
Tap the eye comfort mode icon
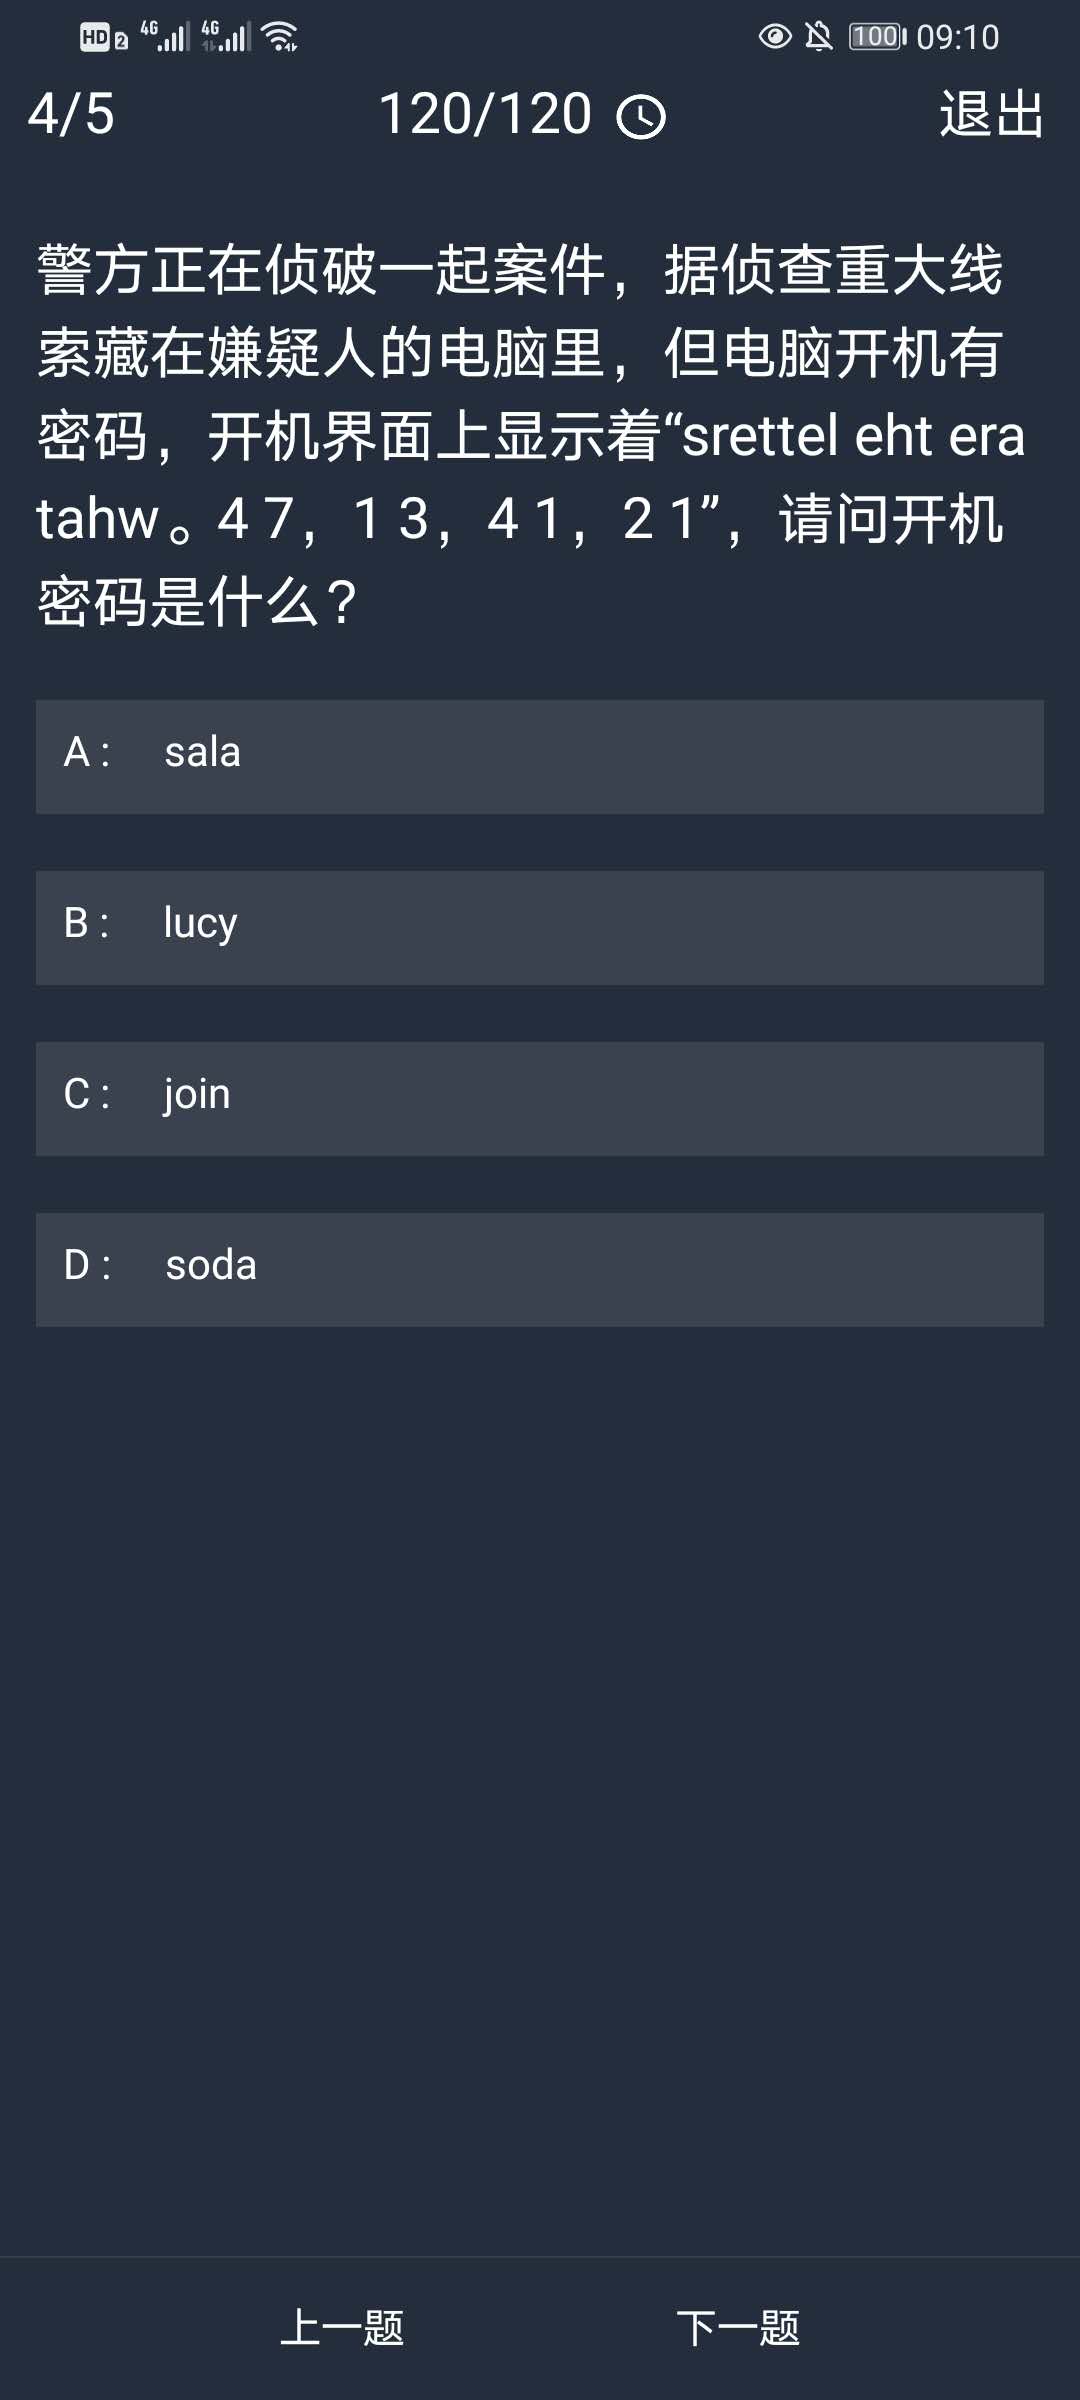[x=775, y=37]
